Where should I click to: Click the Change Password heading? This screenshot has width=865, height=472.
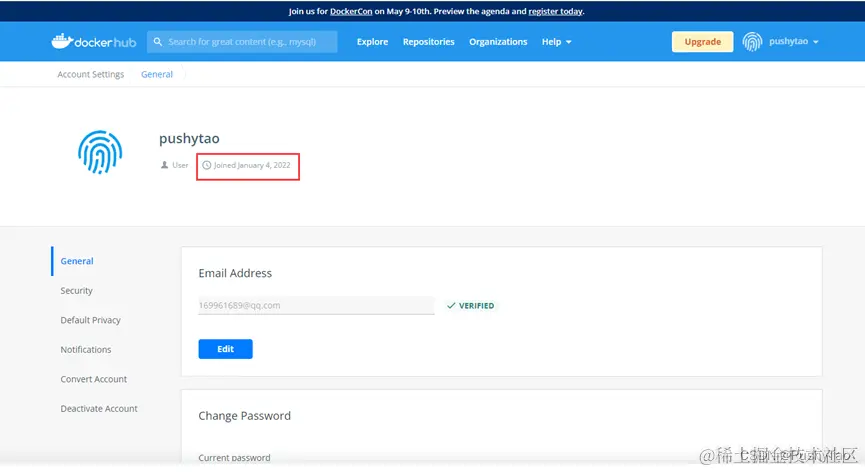(x=244, y=416)
